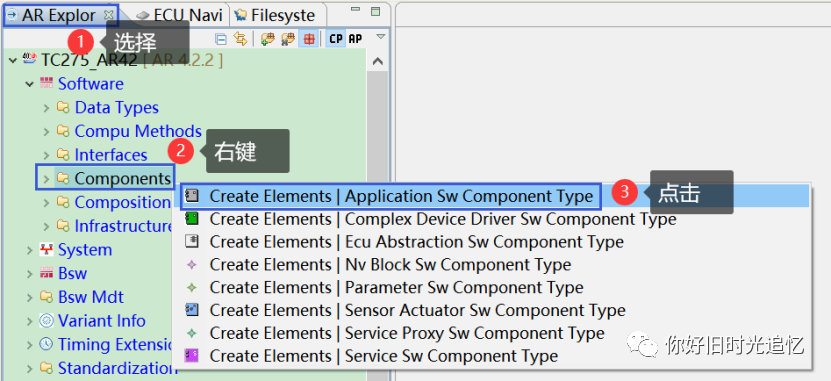Expand the Interfaces folder
The height and width of the screenshot is (381, 831).
click(x=47, y=155)
